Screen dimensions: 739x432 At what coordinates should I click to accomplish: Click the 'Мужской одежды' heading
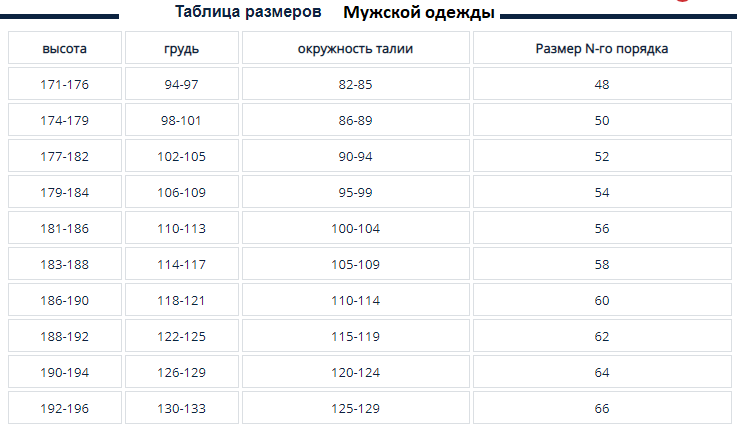(419, 13)
